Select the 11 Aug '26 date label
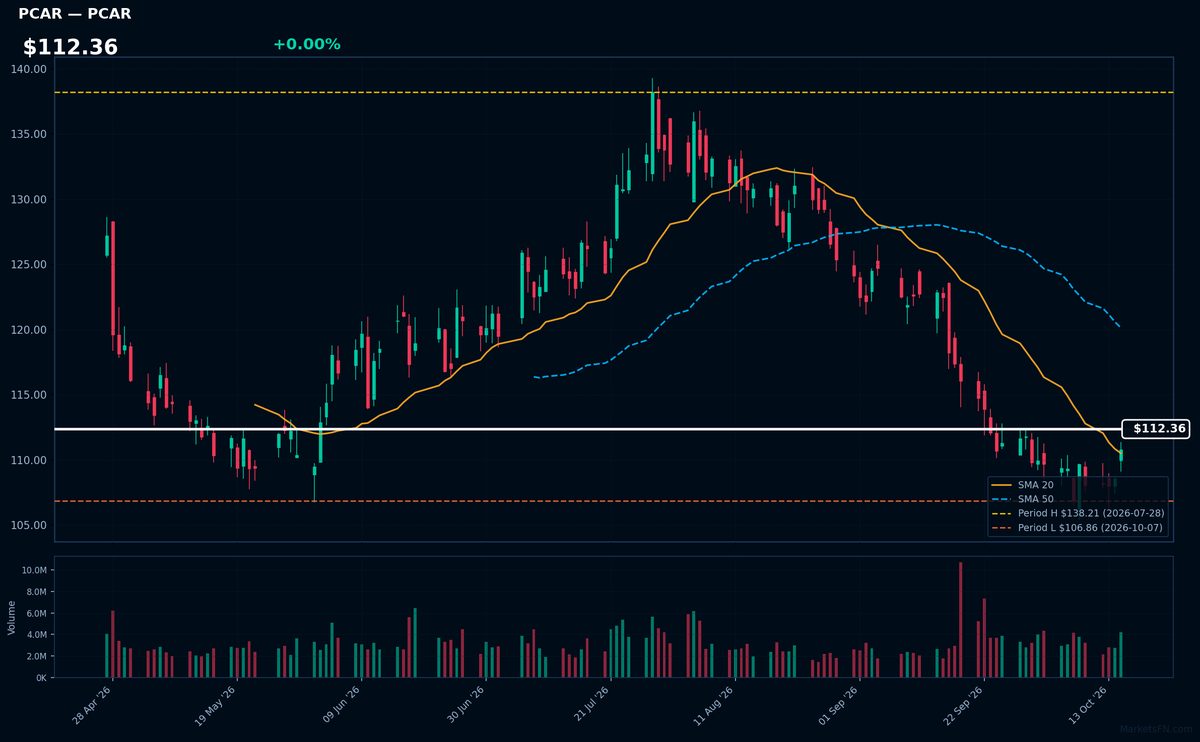1200x742 pixels. pos(713,705)
